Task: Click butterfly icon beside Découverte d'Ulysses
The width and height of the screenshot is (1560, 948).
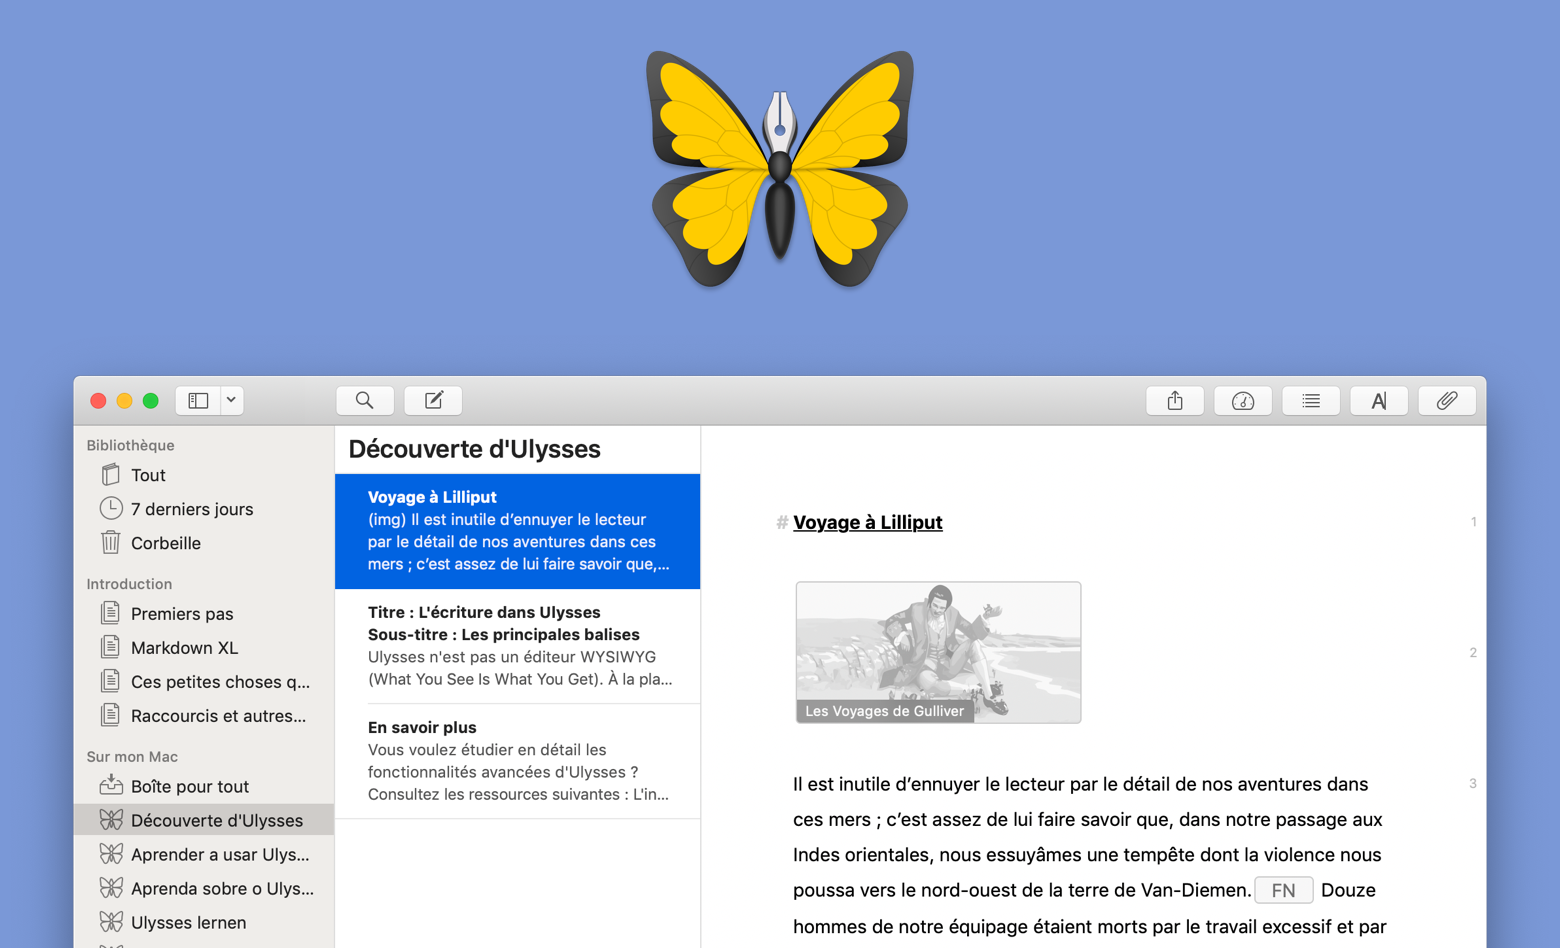Action: point(111,820)
